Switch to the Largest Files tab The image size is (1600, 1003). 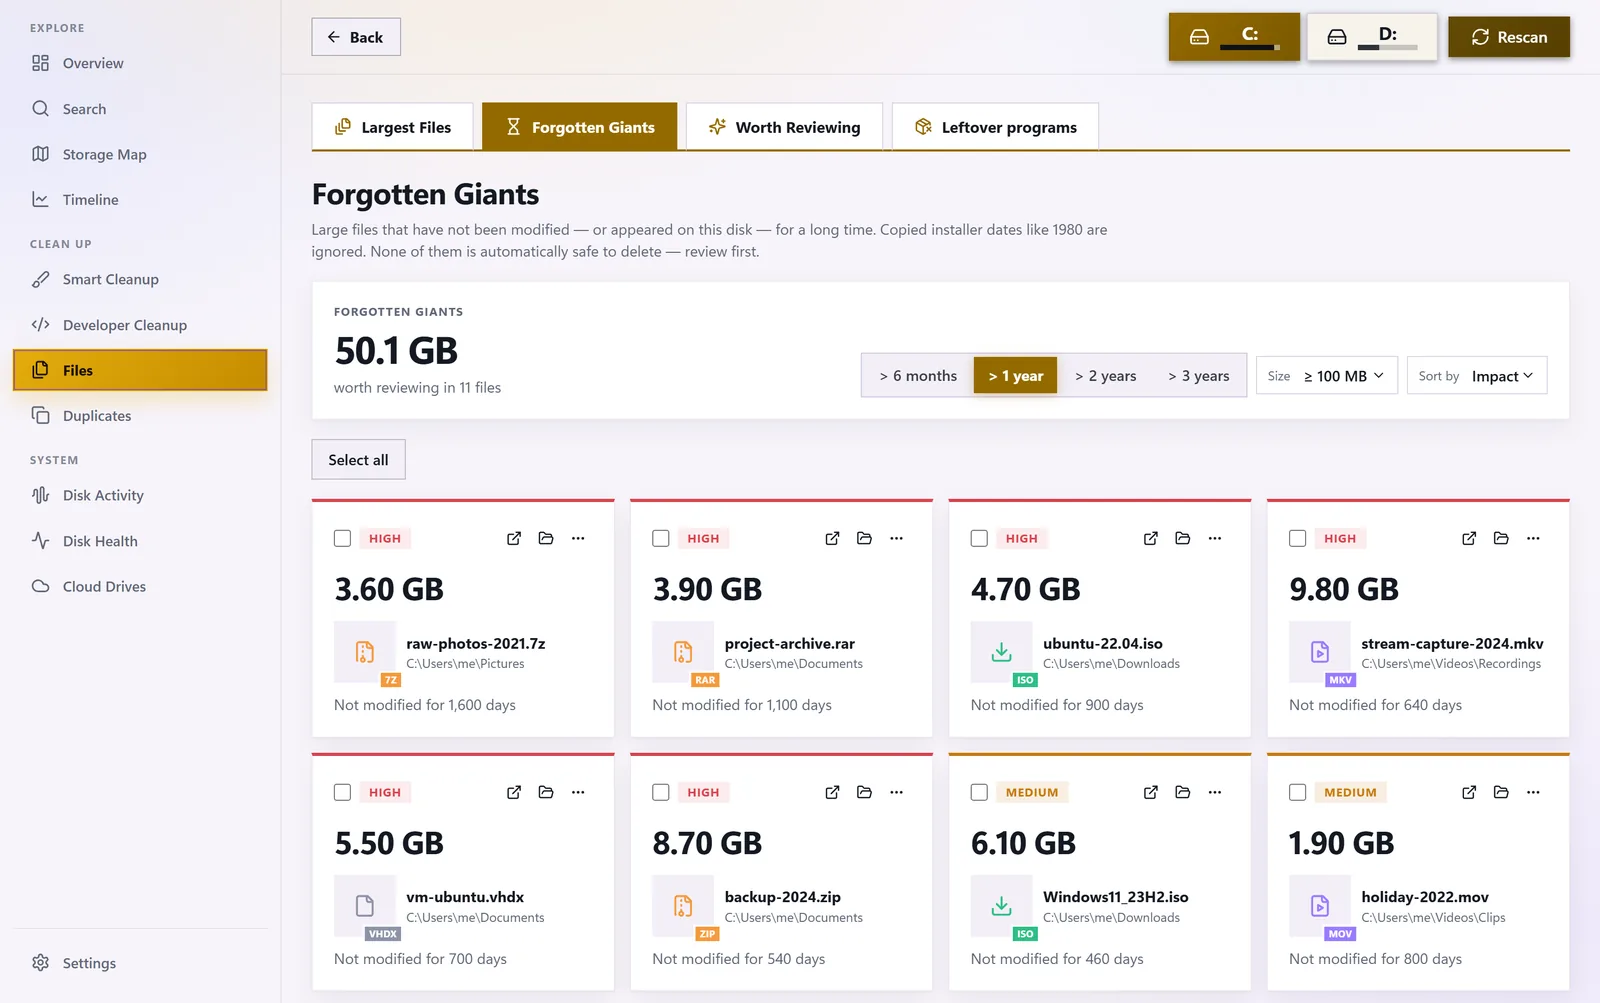click(x=392, y=127)
